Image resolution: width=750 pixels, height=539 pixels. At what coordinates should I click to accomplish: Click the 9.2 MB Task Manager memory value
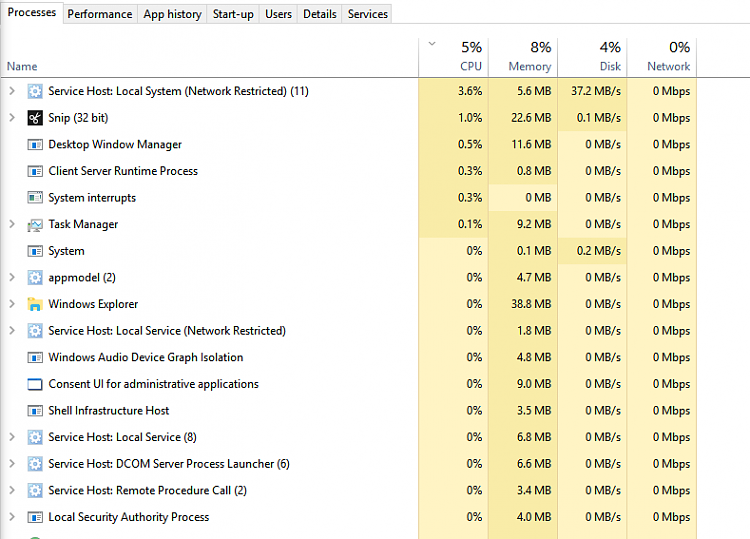tap(534, 224)
